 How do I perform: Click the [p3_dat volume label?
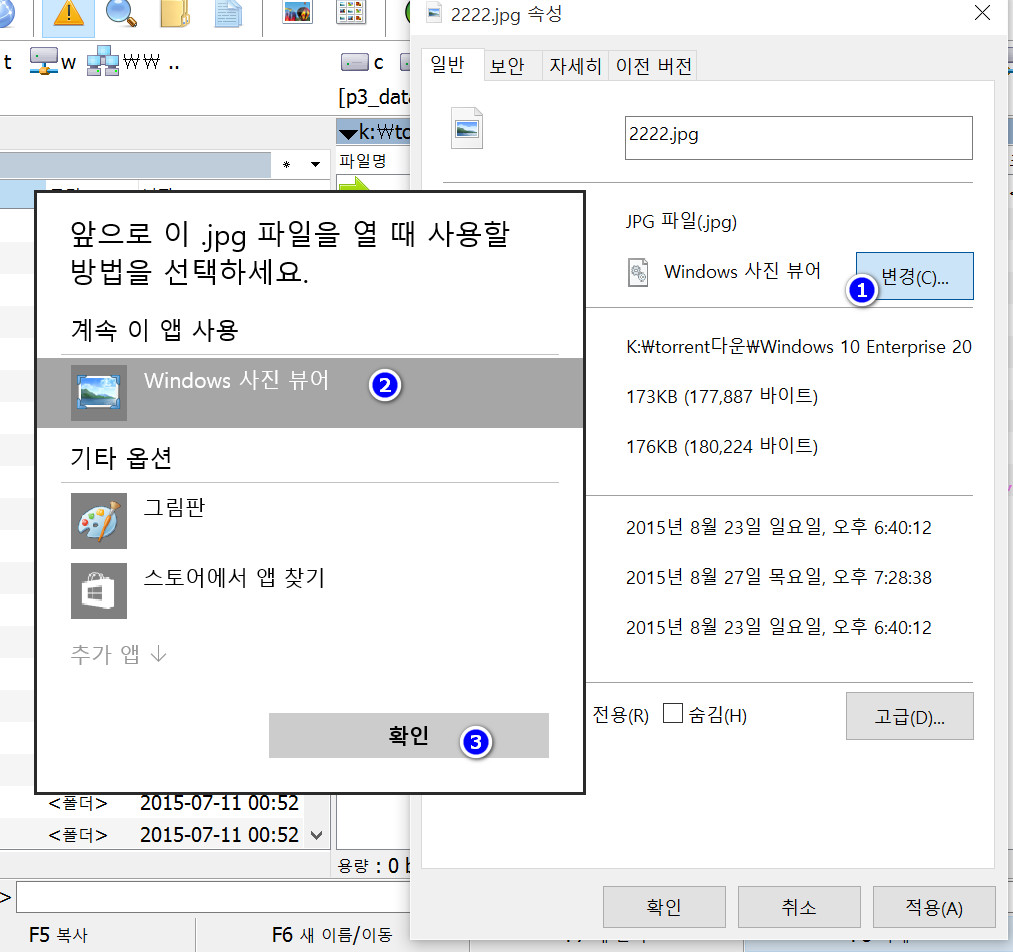click(373, 97)
